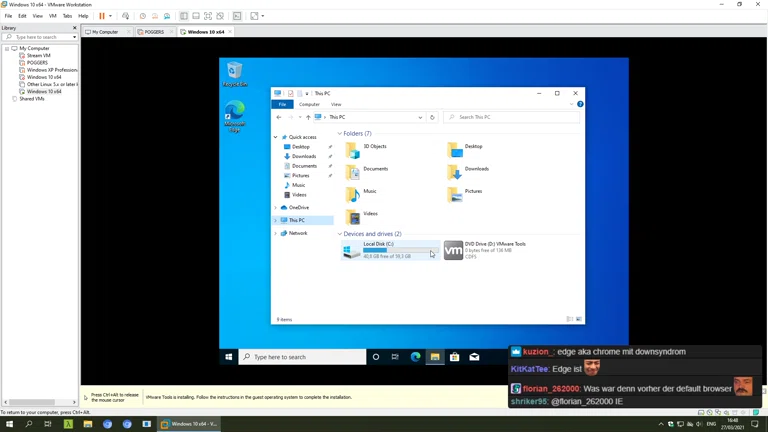The height and width of the screenshot is (432, 768).
Task: Open Microsoft Store from guest taskbar
Action: click(x=454, y=357)
